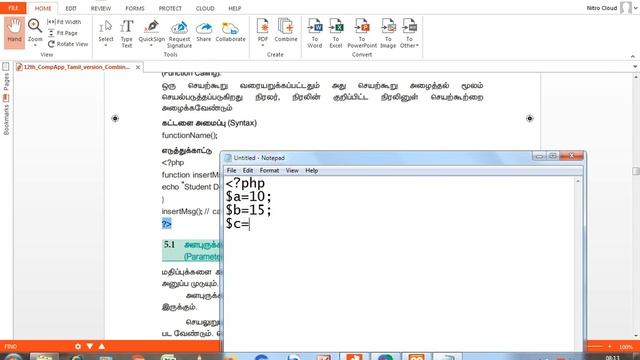Click the PDF viewer vertical scrollbar thumb
Screen dimensions: 640x360
click(636, 171)
